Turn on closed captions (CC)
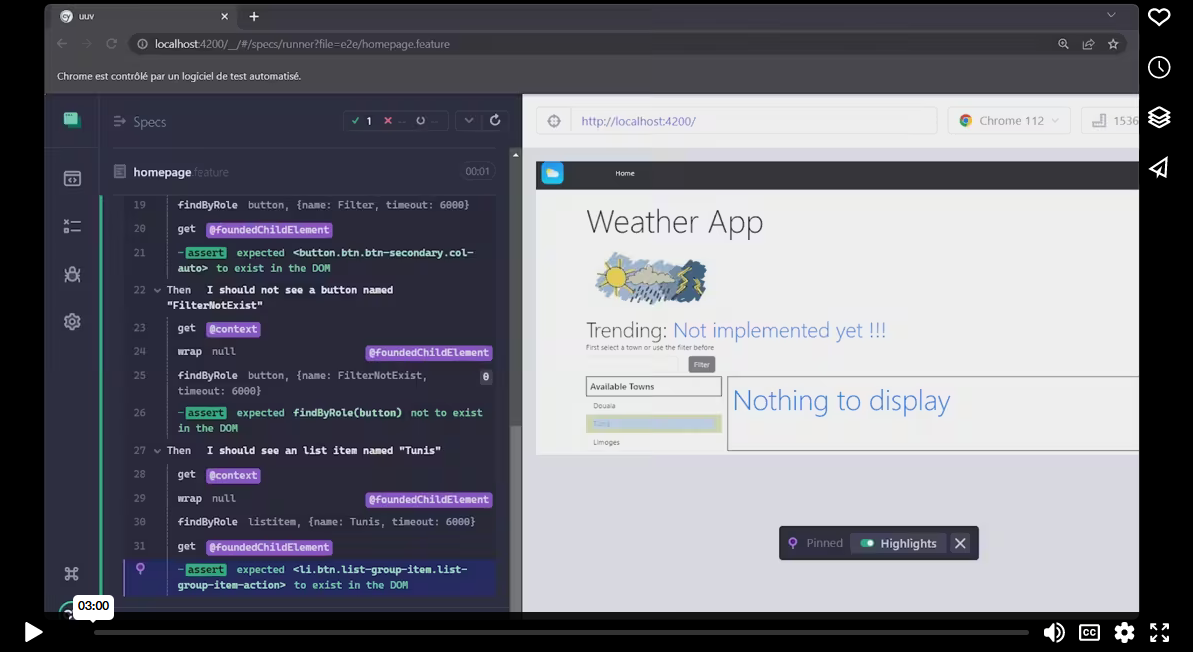1193x652 pixels. tap(1089, 632)
